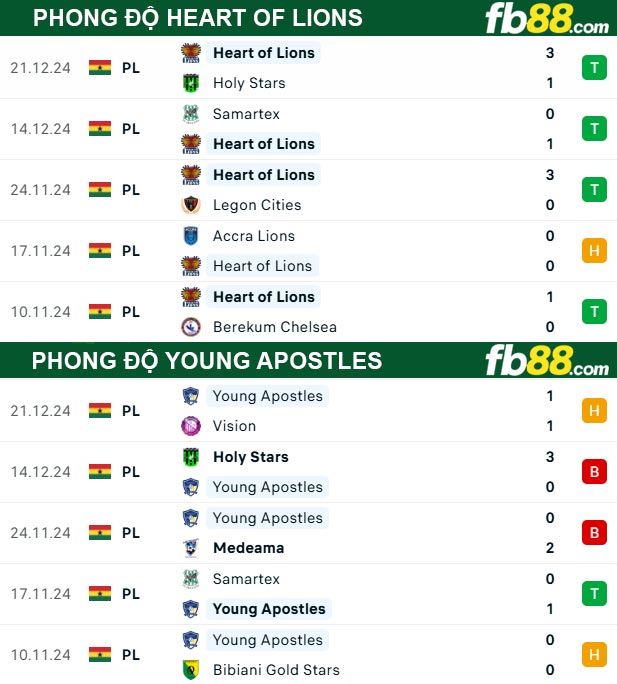Click the Vision club logo
The height and width of the screenshot is (684, 617).
[191, 426]
